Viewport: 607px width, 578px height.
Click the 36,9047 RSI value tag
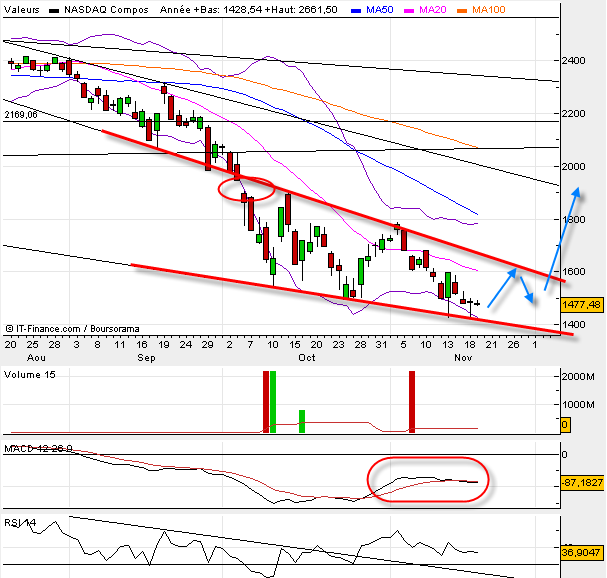pyautogui.click(x=581, y=551)
